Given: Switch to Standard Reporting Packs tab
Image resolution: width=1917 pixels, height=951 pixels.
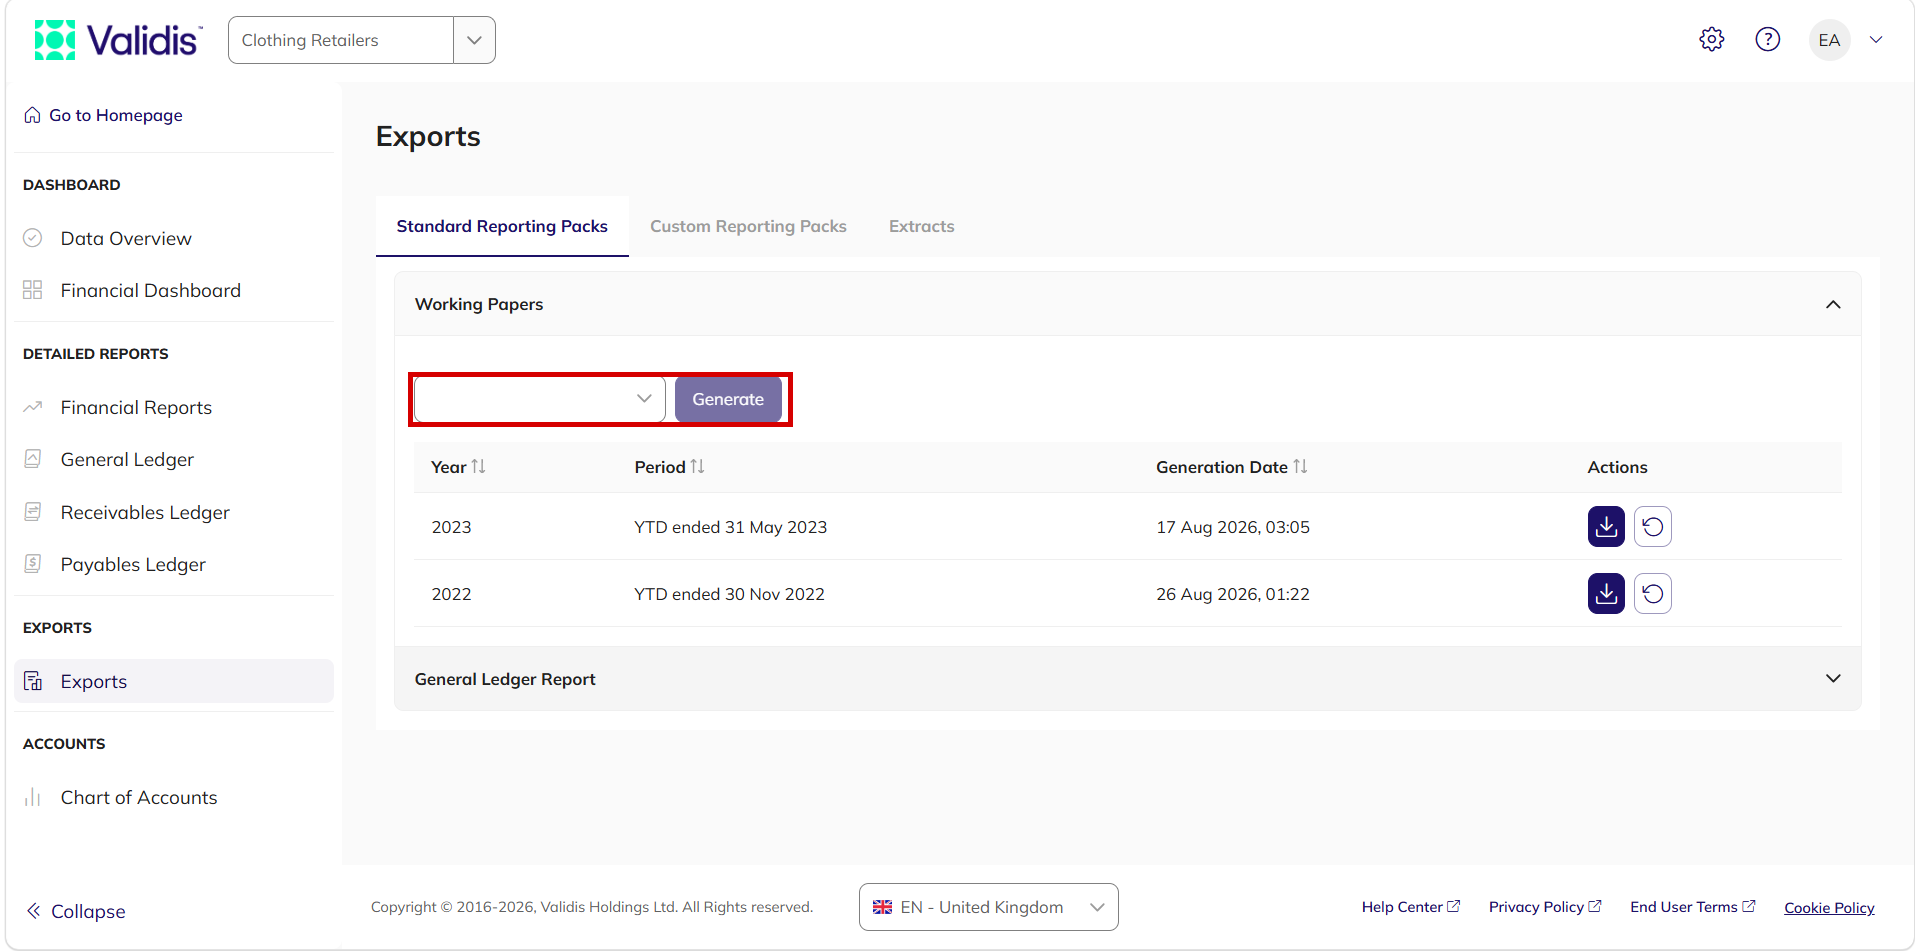Looking at the screenshot, I should pos(502,226).
